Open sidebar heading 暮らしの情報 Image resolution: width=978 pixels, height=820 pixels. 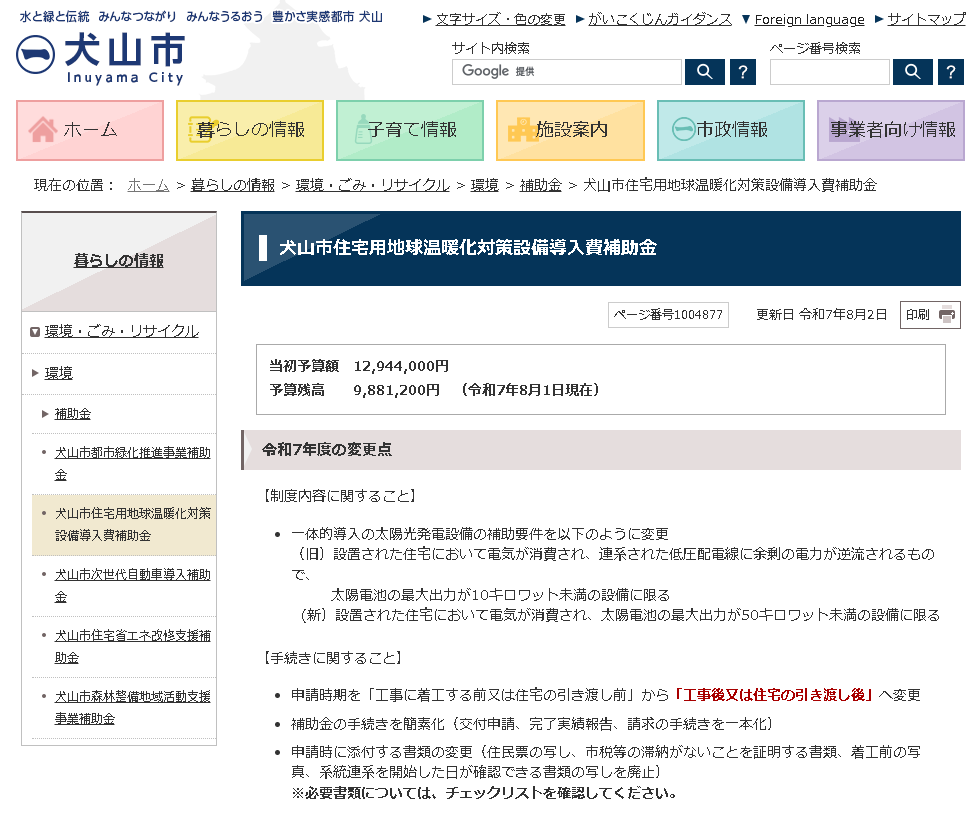[119, 261]
